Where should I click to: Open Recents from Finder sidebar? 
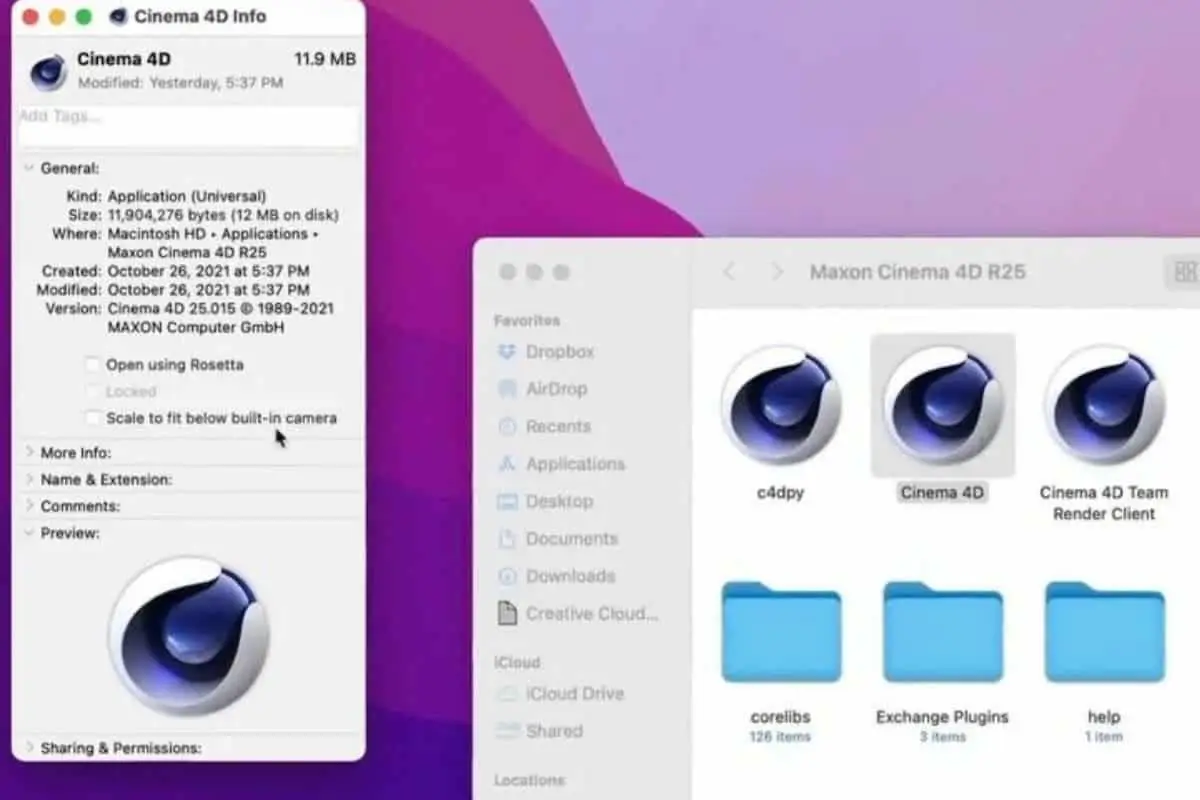click(558, 427)
